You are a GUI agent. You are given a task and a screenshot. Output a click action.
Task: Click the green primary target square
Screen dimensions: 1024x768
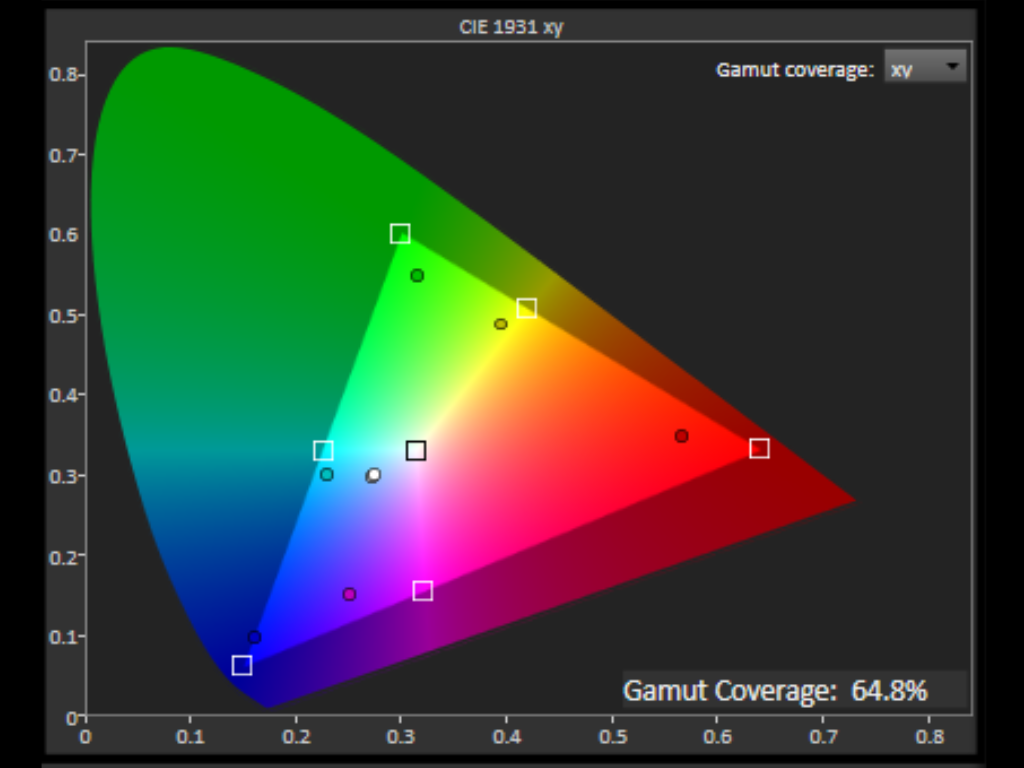click(400, 234)
